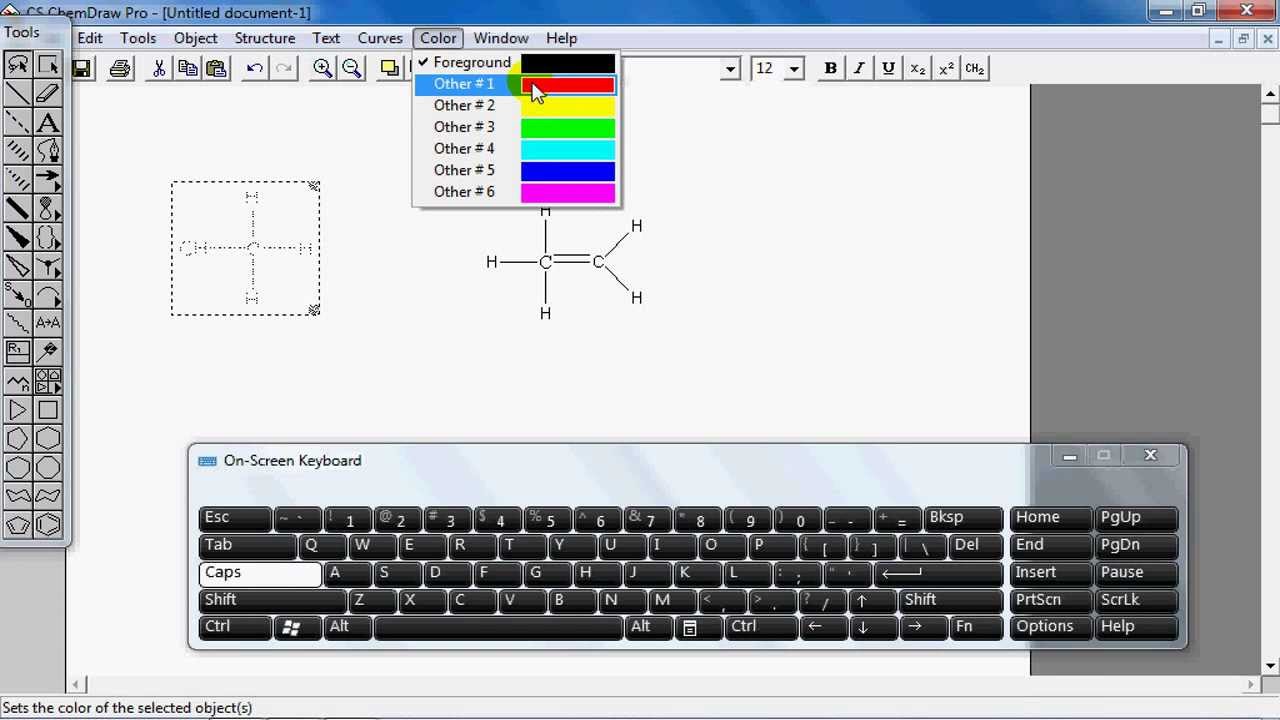Select the Atom-to-Atom mapping tool
This screenshot has height=720, width=1280.
pyautogui.click(x=47, y=323)
